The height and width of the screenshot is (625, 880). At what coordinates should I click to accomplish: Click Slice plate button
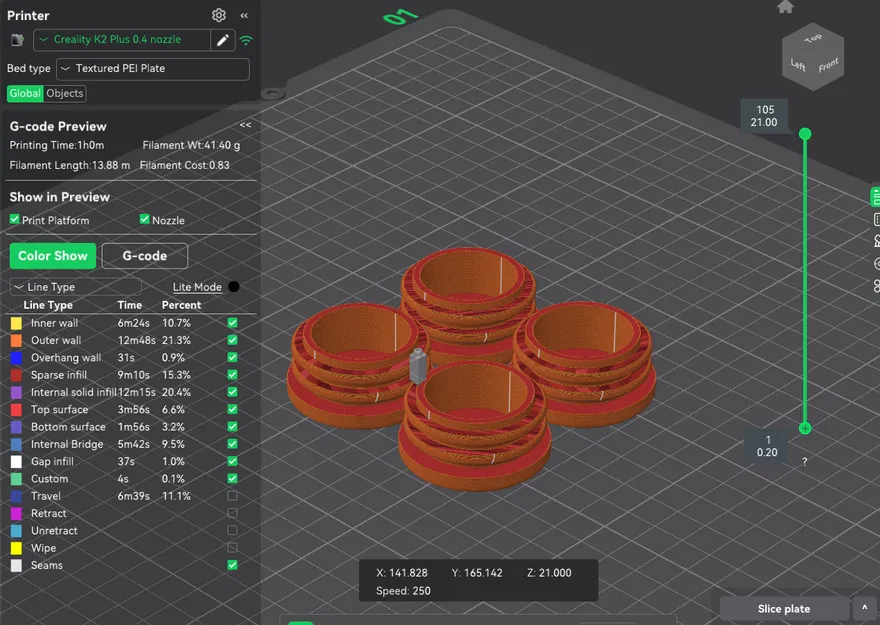784,609
